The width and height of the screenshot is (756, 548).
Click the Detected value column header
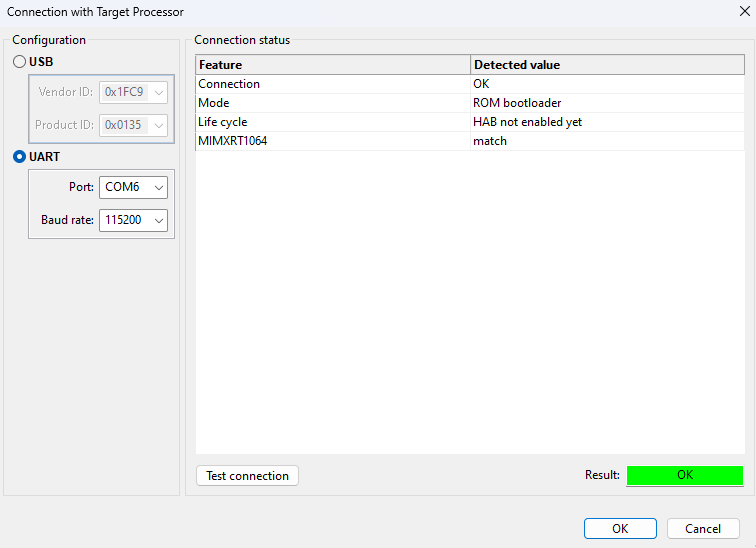[x=607, y=65]
